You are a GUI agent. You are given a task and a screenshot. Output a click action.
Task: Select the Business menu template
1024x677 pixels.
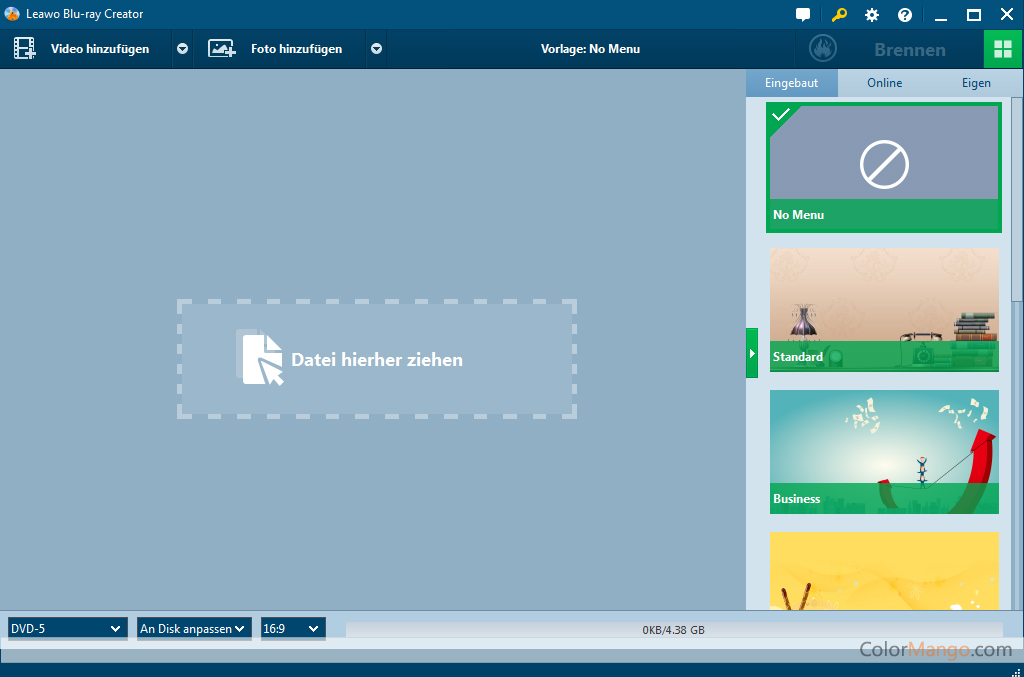tap(884, 452)
